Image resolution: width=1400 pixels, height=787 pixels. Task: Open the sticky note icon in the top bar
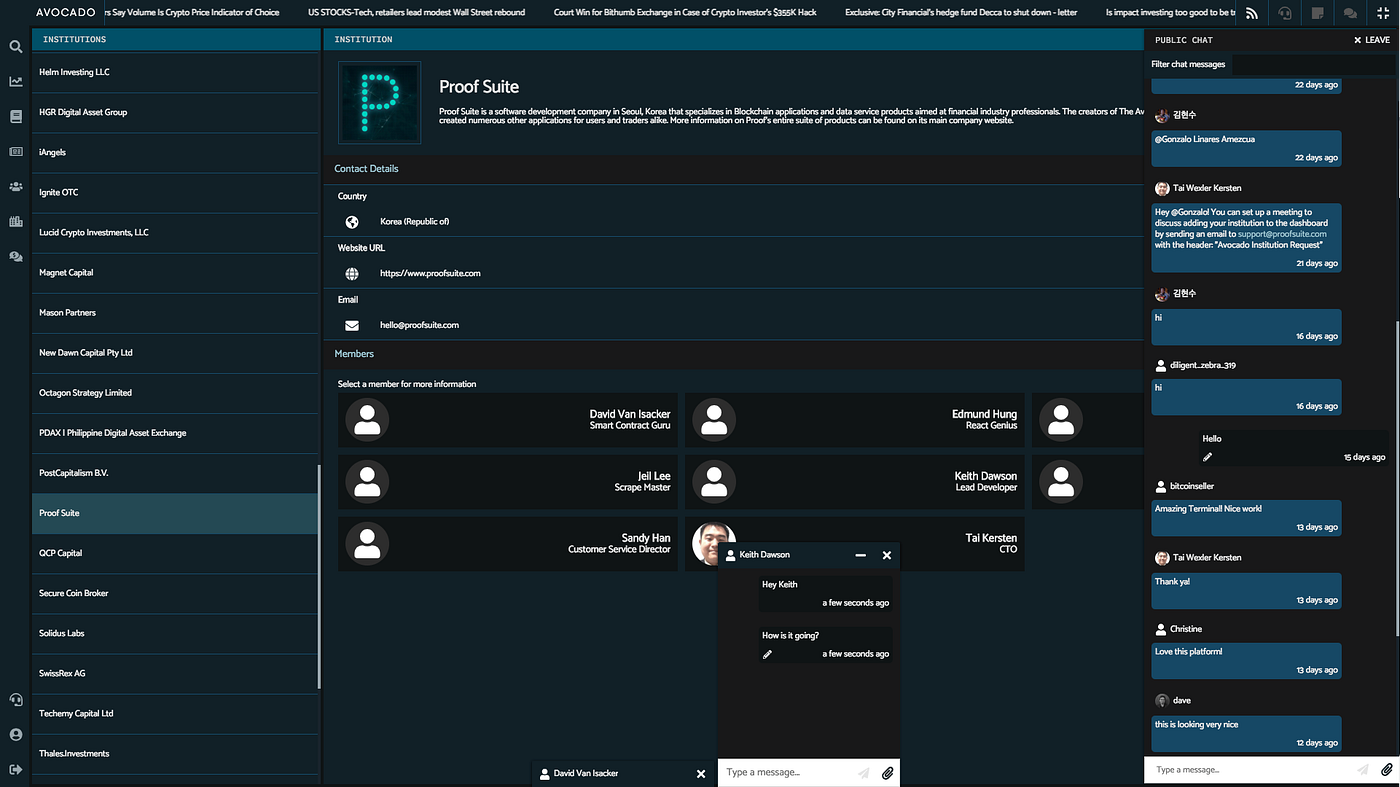pyautogui.click(x=1318, y=13)
